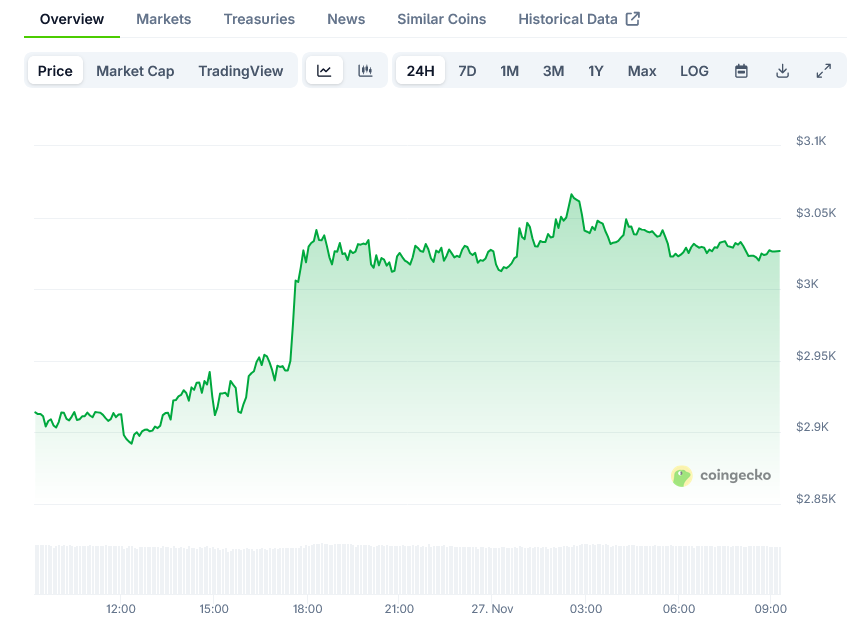
Task: Set chart range to 7D
Action: point(467,71)
